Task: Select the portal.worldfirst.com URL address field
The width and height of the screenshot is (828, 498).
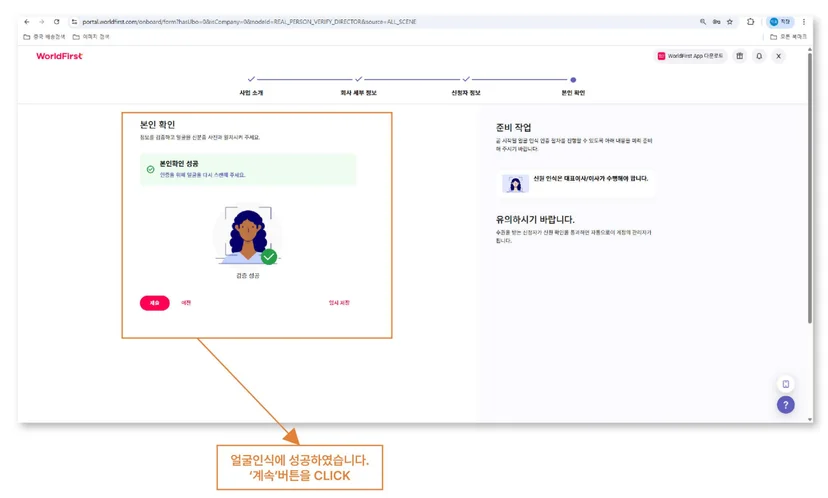Action: click(249, 22)
